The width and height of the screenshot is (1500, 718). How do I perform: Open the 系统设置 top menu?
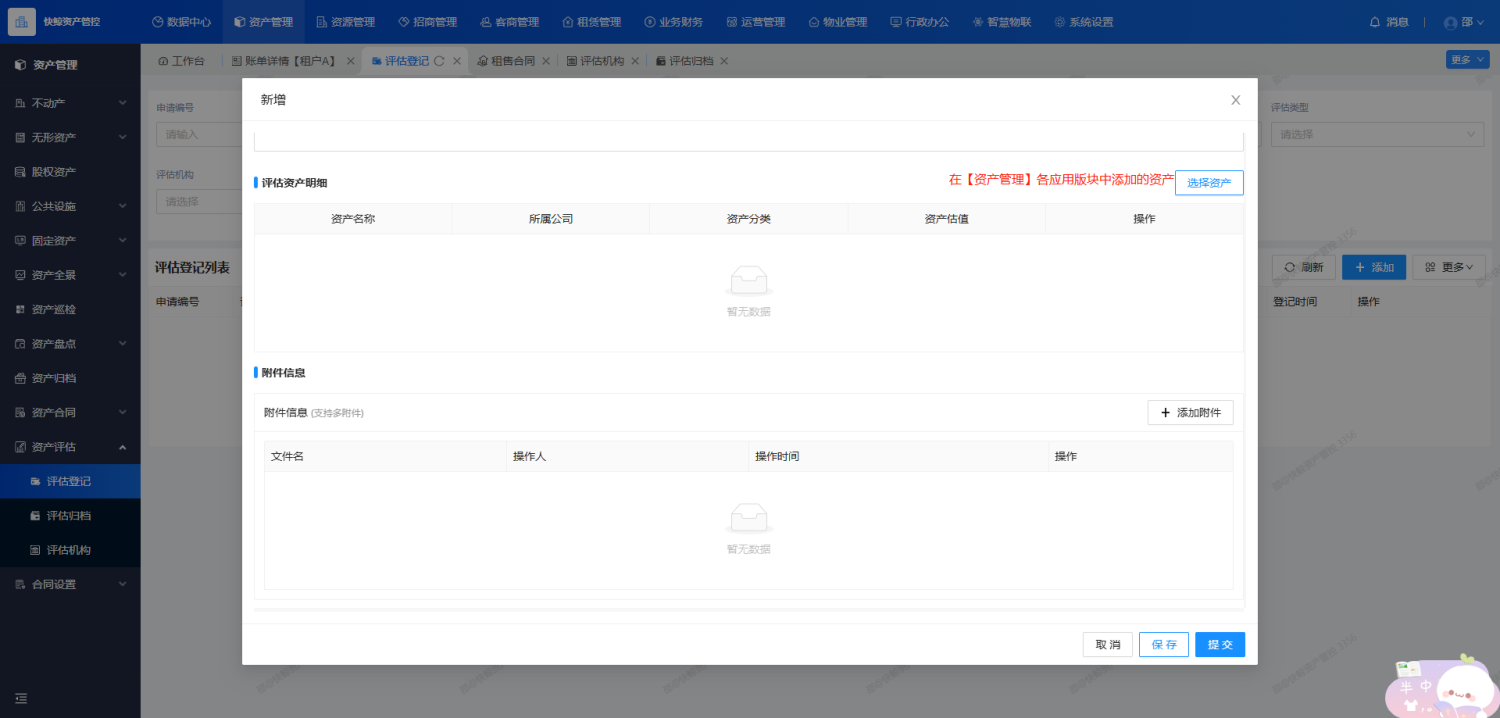pos(1083,22)
